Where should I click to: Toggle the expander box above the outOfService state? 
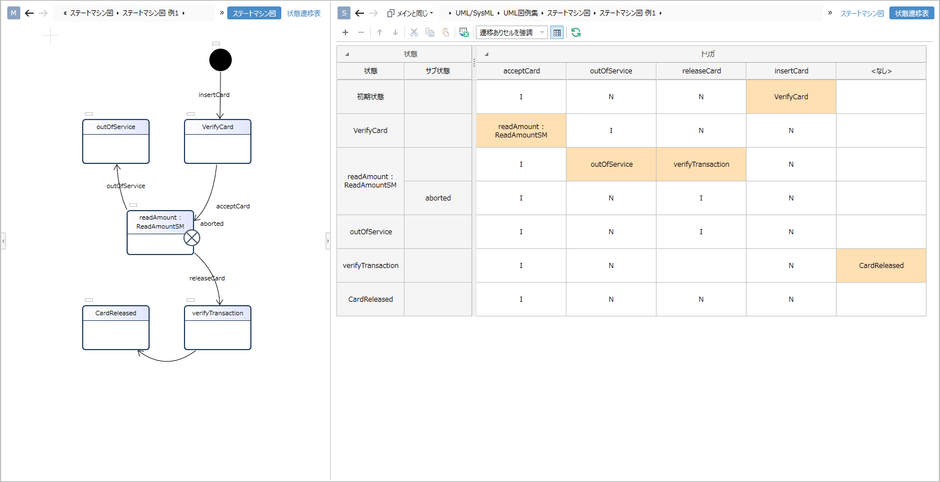click(88, 114)
